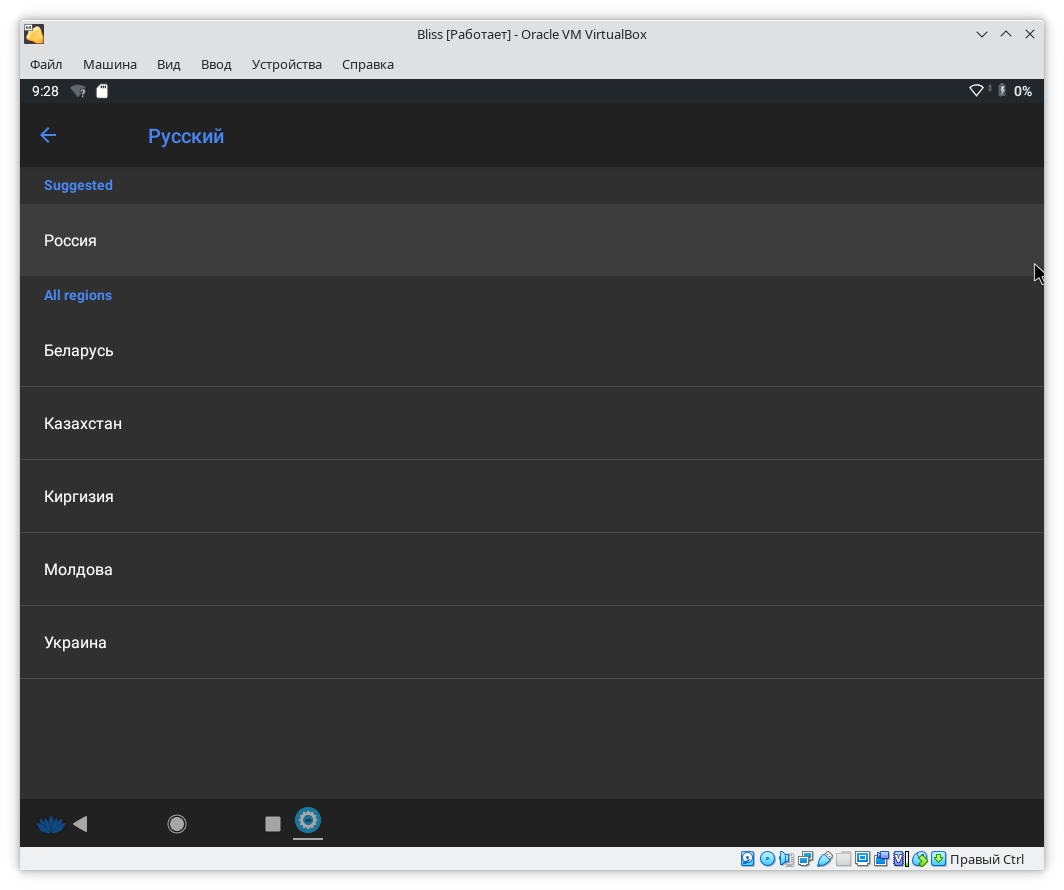Click the USB devices status icon
Viewport: 1064px width, 890px height.
pyautogui.click(x=825, y=859)
